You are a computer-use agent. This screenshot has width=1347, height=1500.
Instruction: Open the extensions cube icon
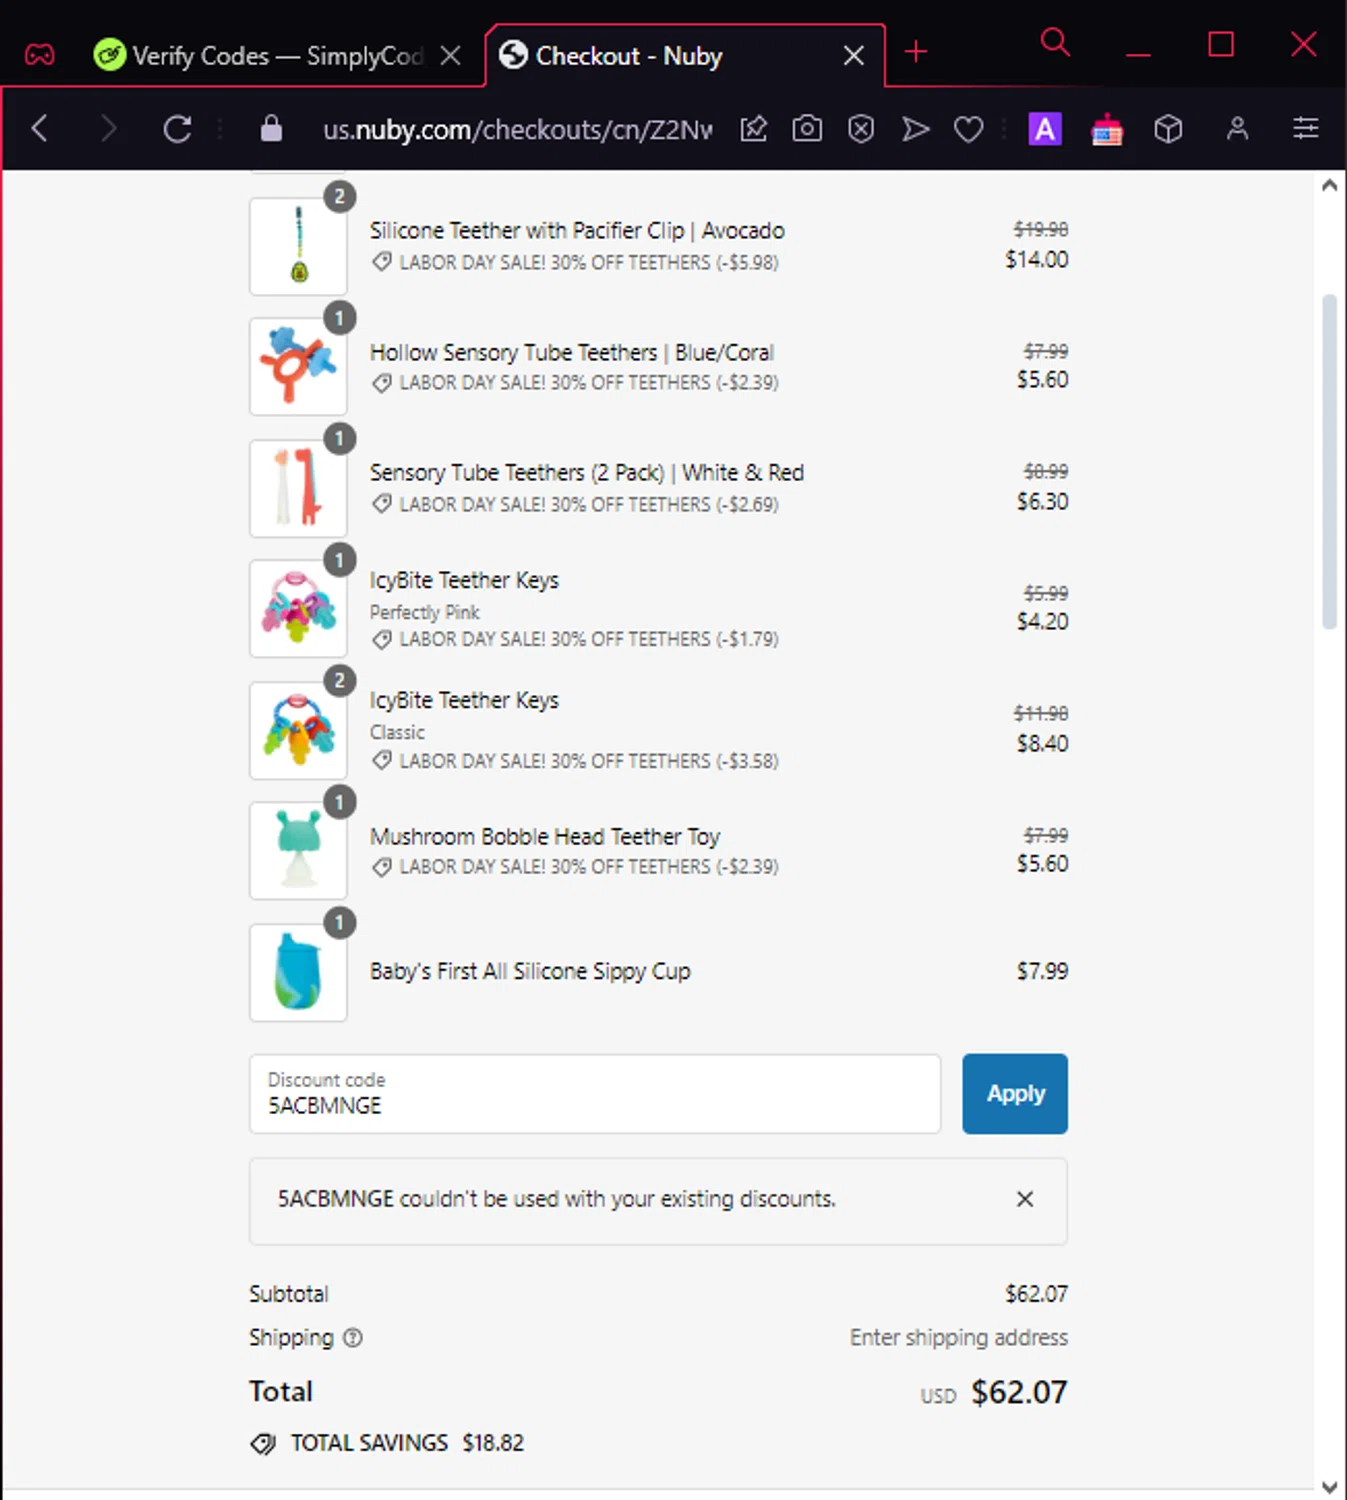[x=1168, y=128]
